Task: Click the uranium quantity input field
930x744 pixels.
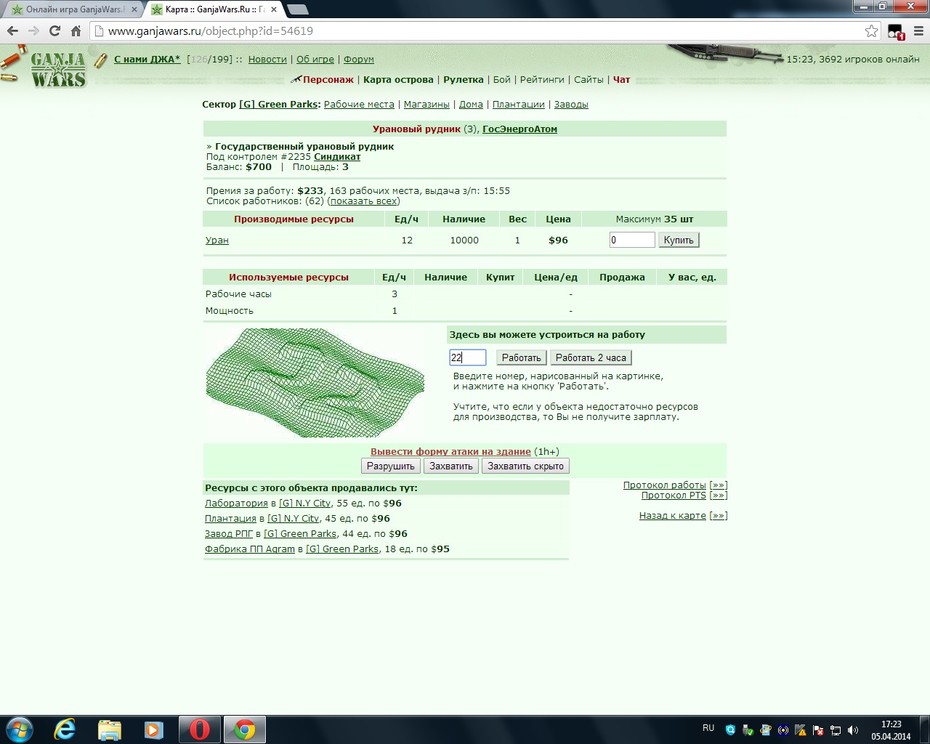Action: [x=632, y=240]
